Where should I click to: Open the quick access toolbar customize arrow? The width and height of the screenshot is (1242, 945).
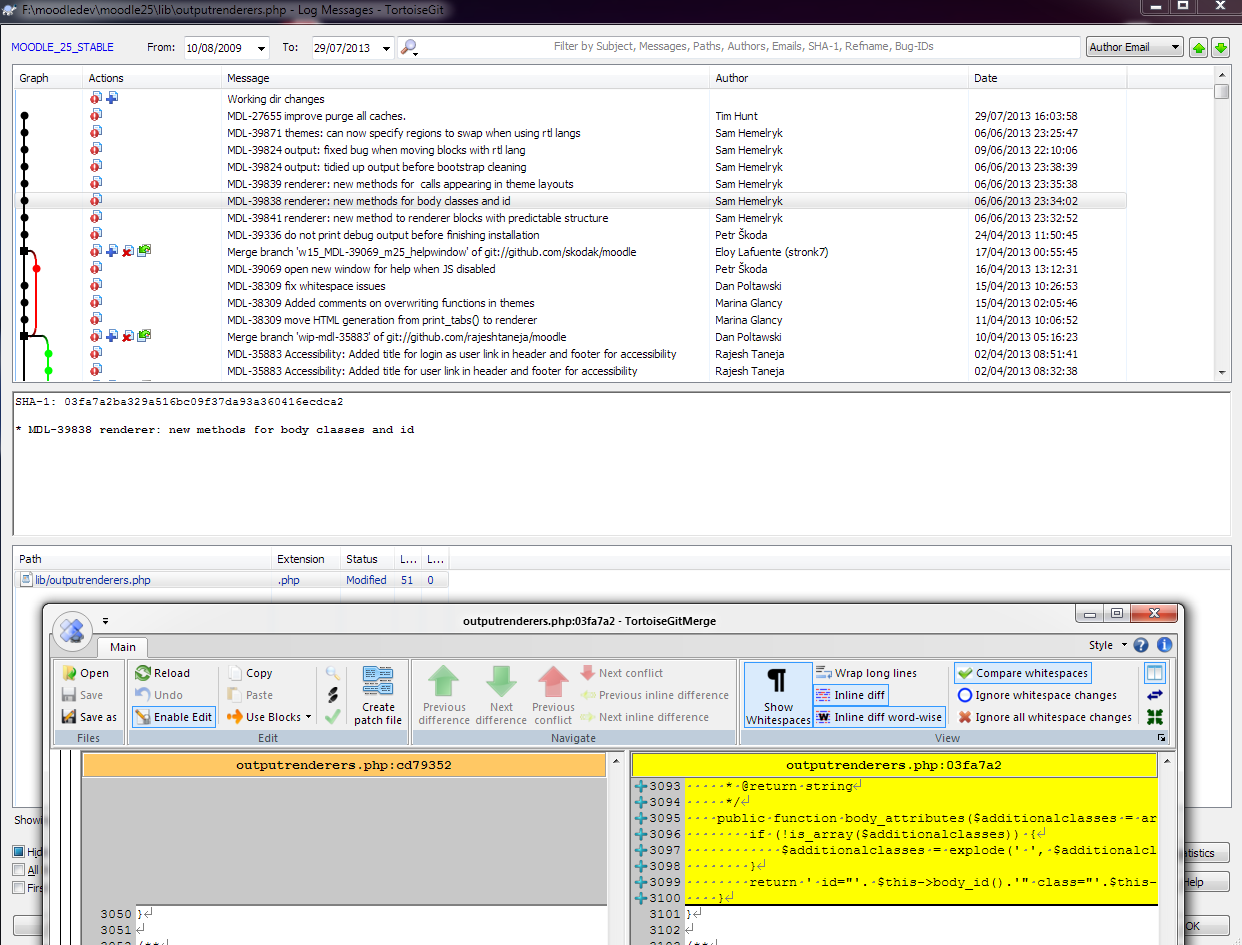105,621
